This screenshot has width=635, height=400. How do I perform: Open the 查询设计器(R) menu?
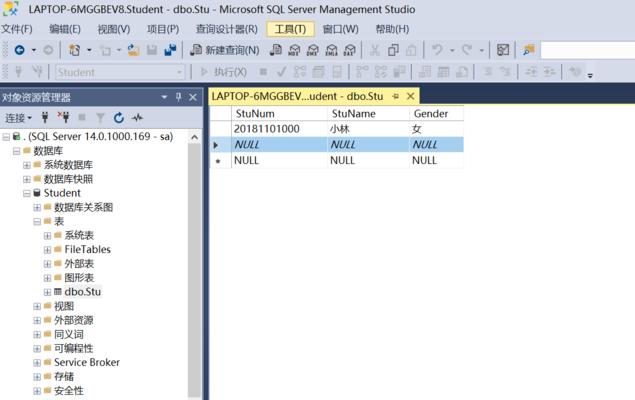click(227, 29)
